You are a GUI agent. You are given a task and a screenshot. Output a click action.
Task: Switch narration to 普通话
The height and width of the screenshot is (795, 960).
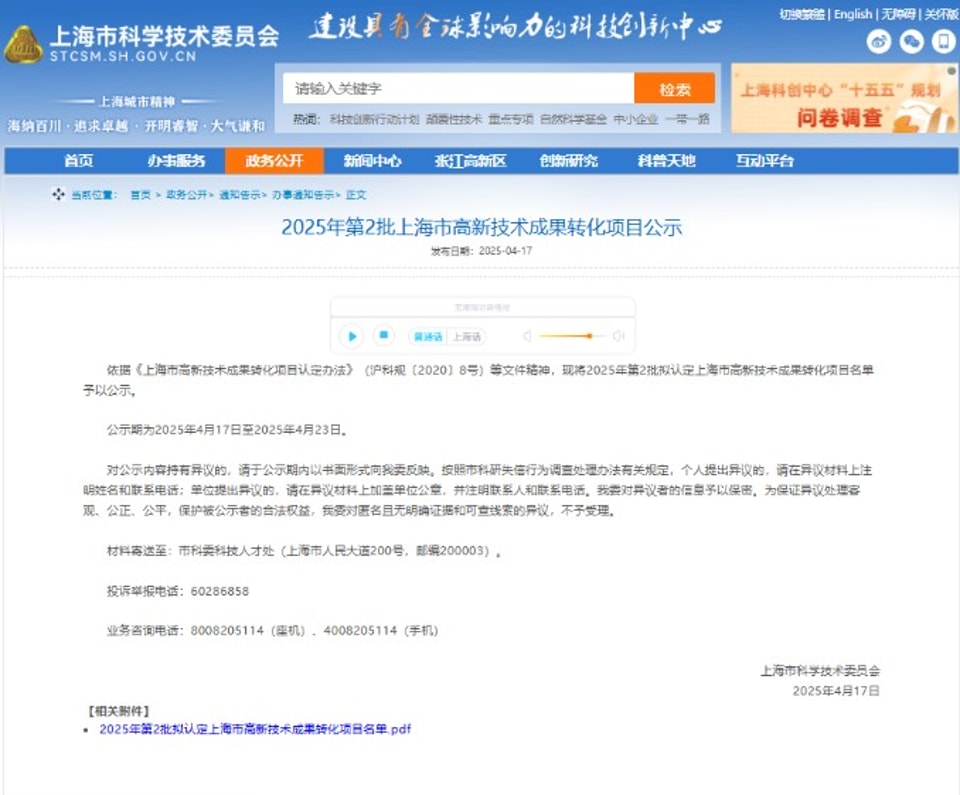point(428,337)
